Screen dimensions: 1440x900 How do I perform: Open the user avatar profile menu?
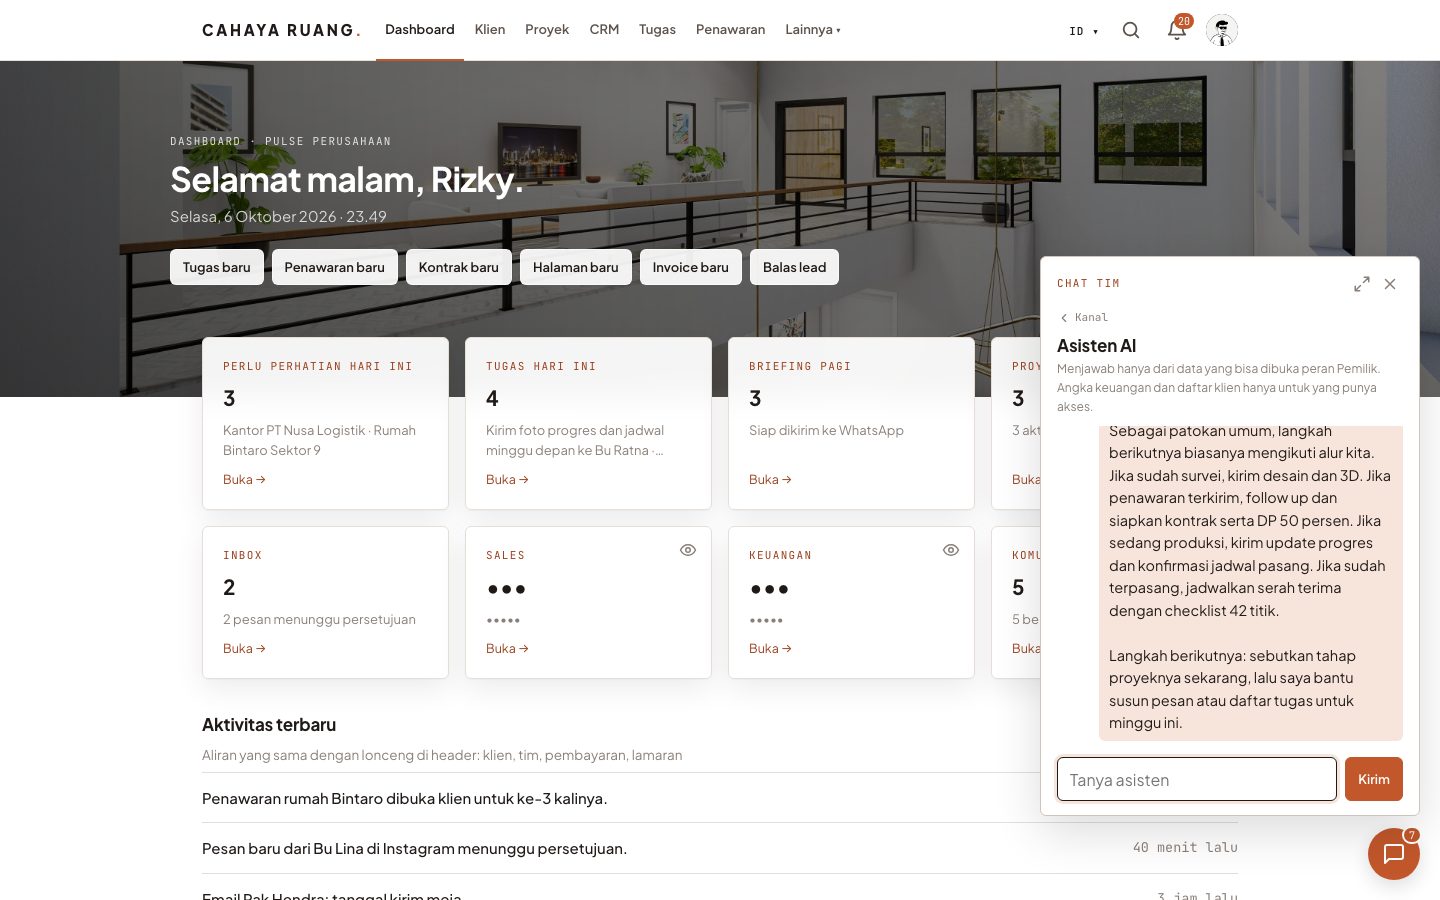(1222, 30)
